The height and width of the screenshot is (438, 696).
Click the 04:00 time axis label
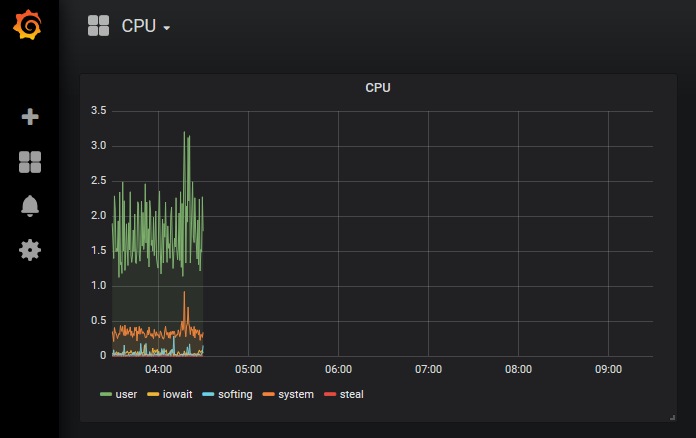point(158,369)
